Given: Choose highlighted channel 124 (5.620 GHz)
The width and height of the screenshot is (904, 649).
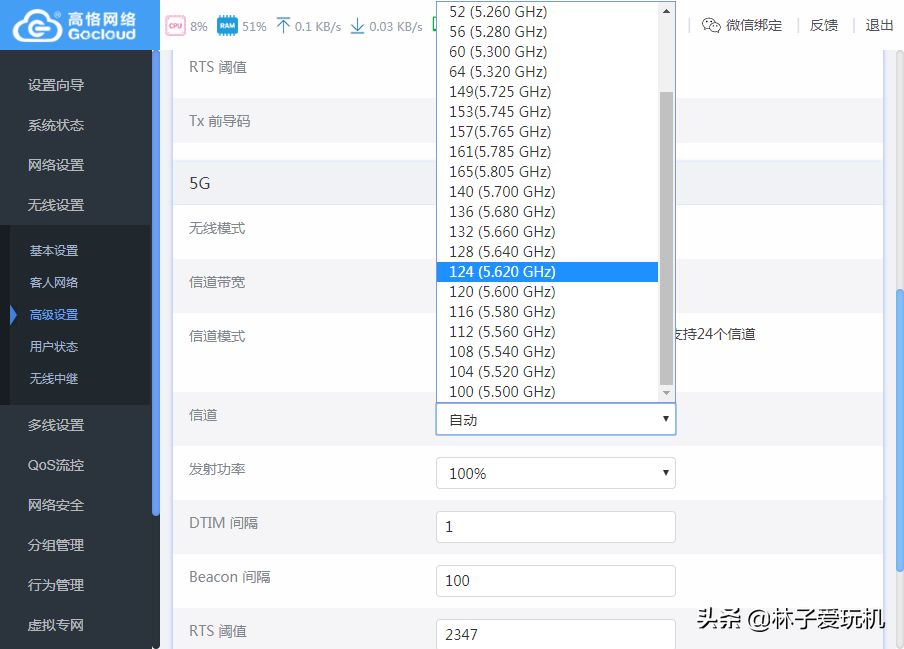Looking at the screenshot, I should (547, 271).
